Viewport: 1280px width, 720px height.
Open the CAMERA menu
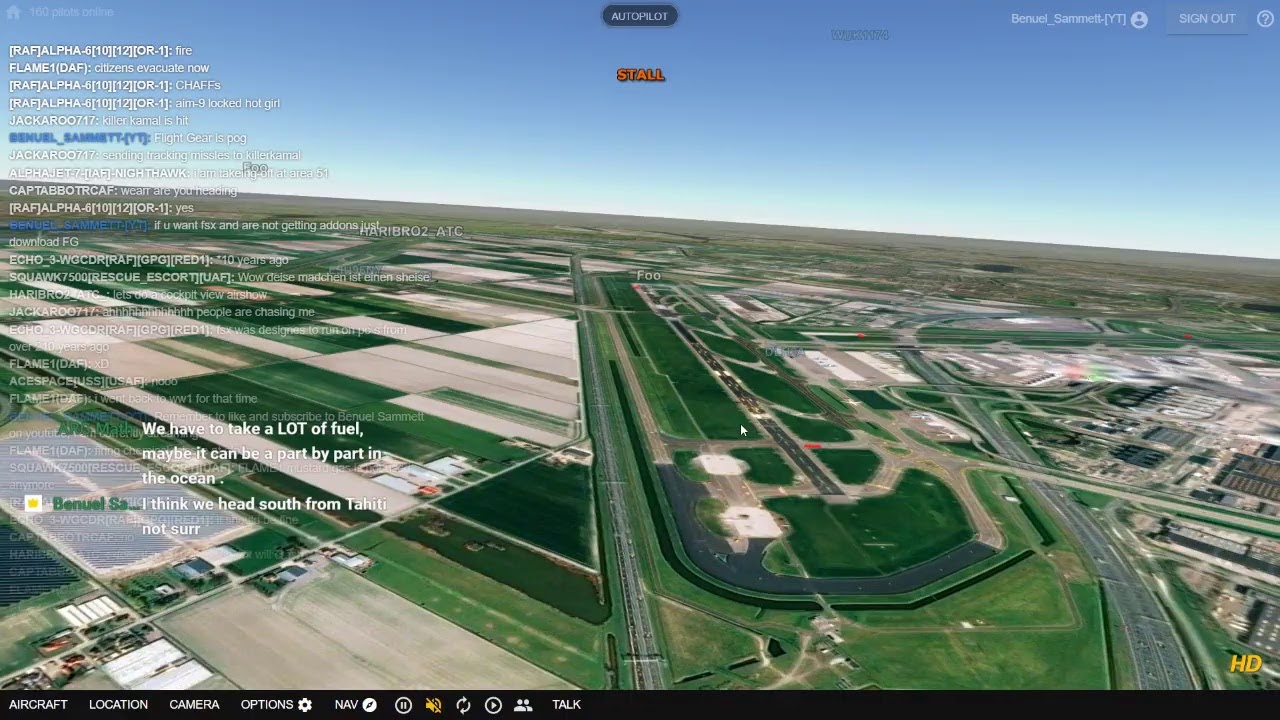pyautogui.click(x=194, y=705)
